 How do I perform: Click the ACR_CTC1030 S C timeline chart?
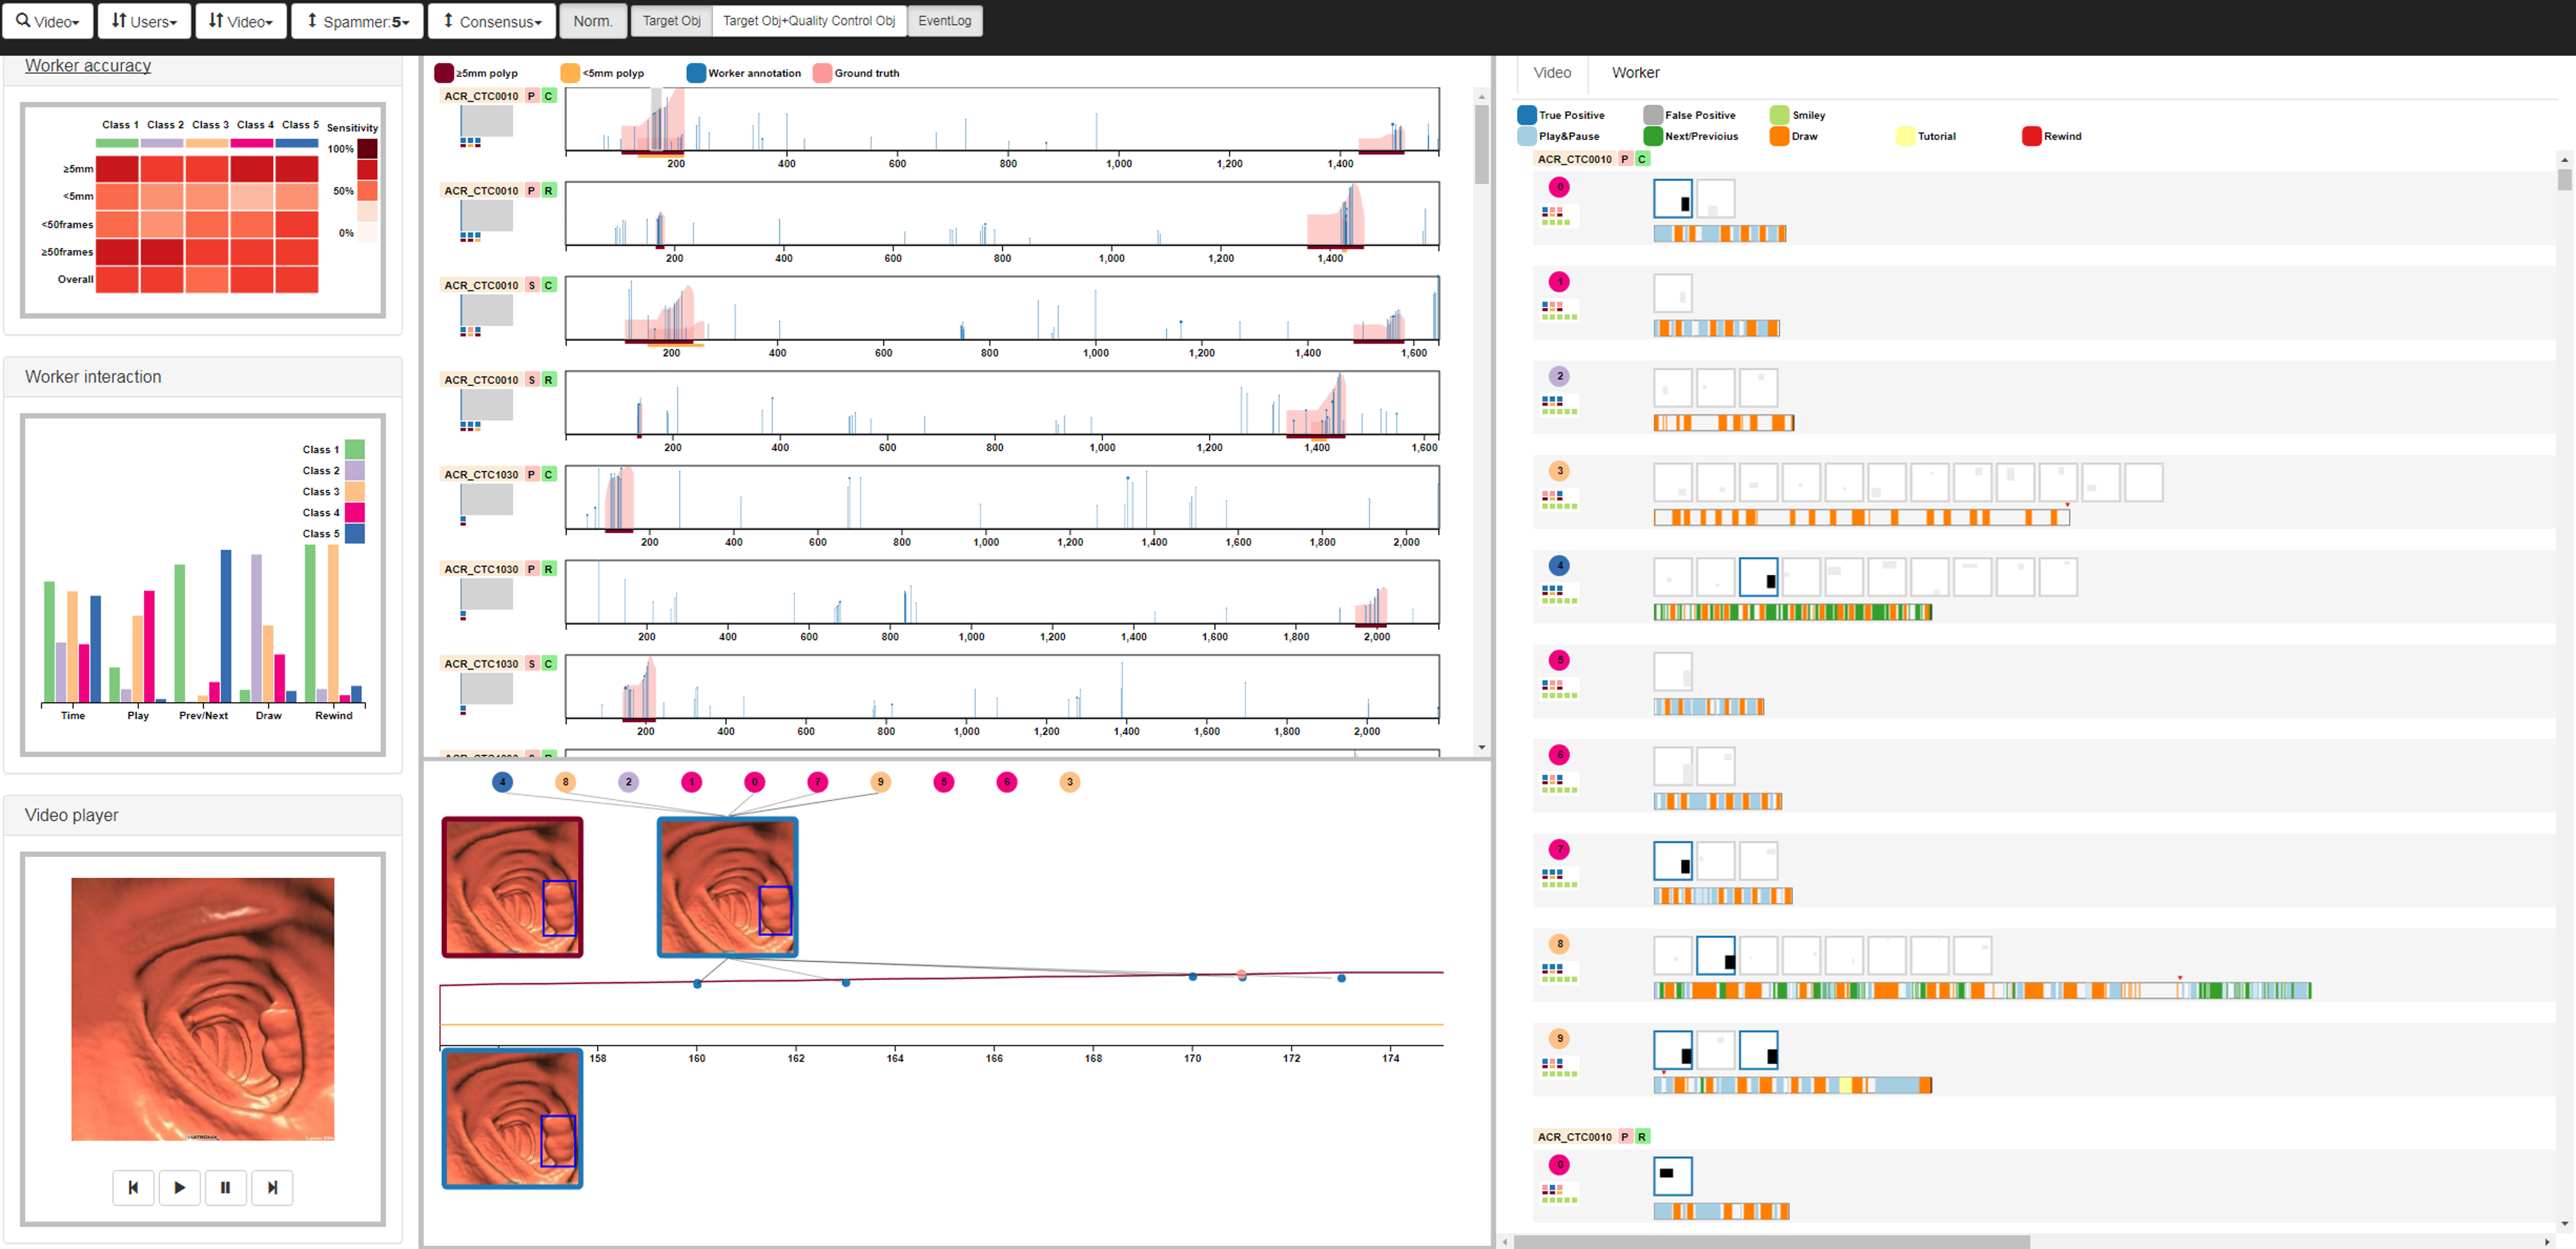1002,687
